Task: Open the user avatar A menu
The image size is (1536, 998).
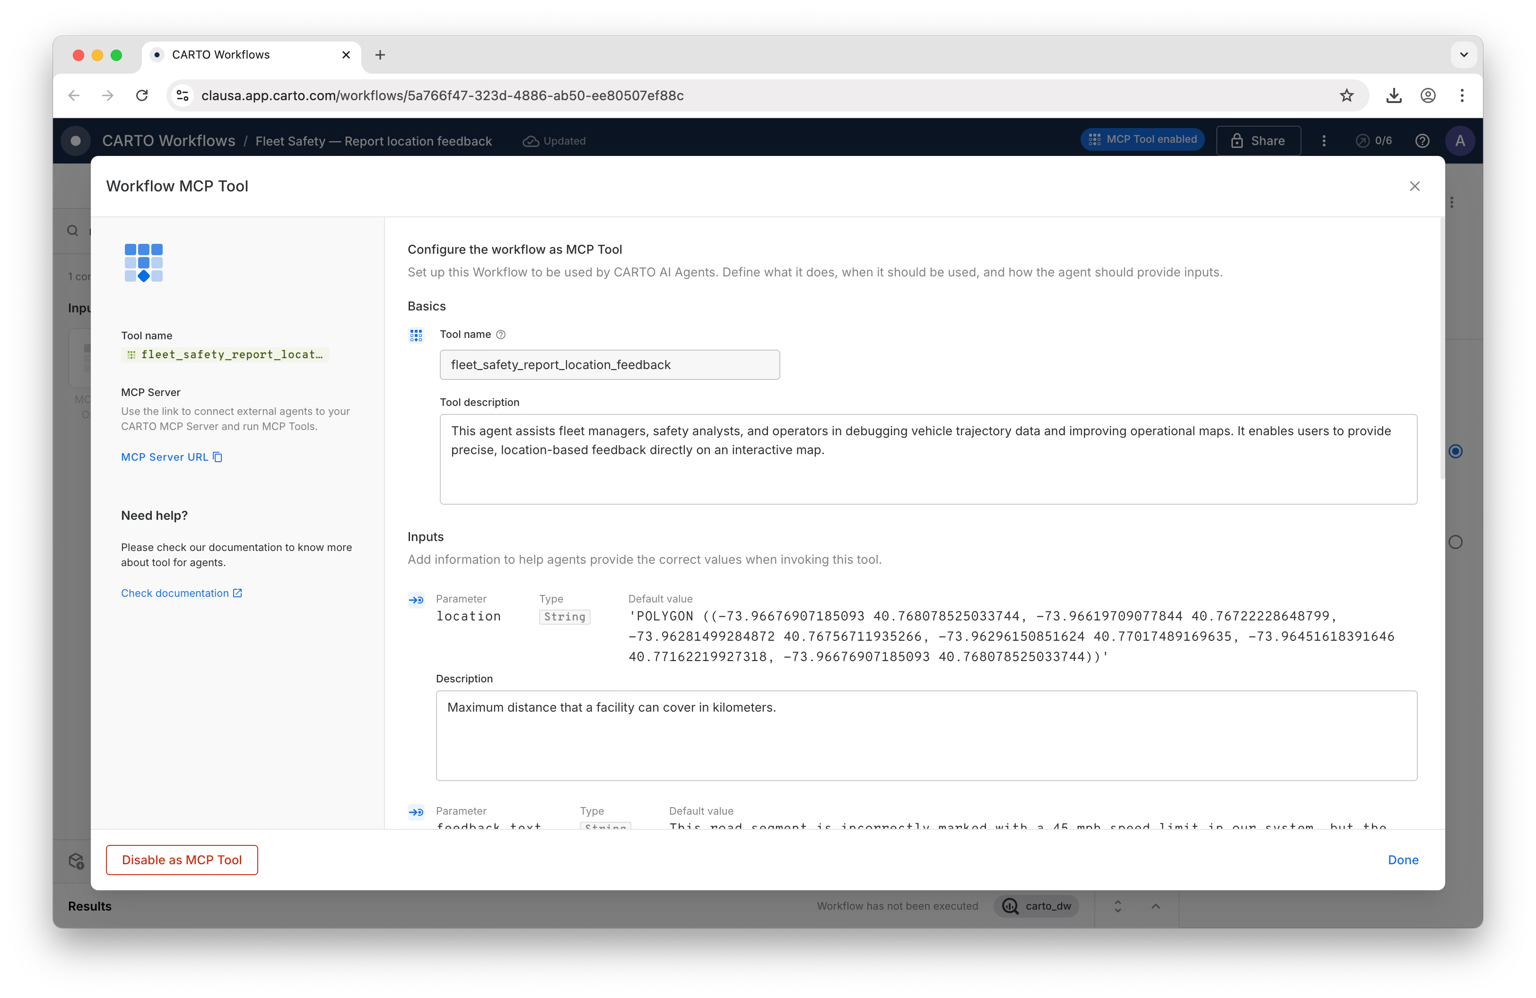Action: pos(1460,141)
